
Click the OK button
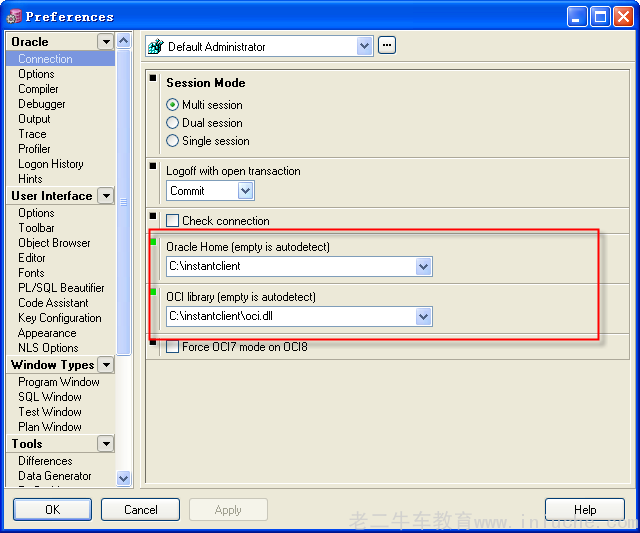click(x=52, y=509)
